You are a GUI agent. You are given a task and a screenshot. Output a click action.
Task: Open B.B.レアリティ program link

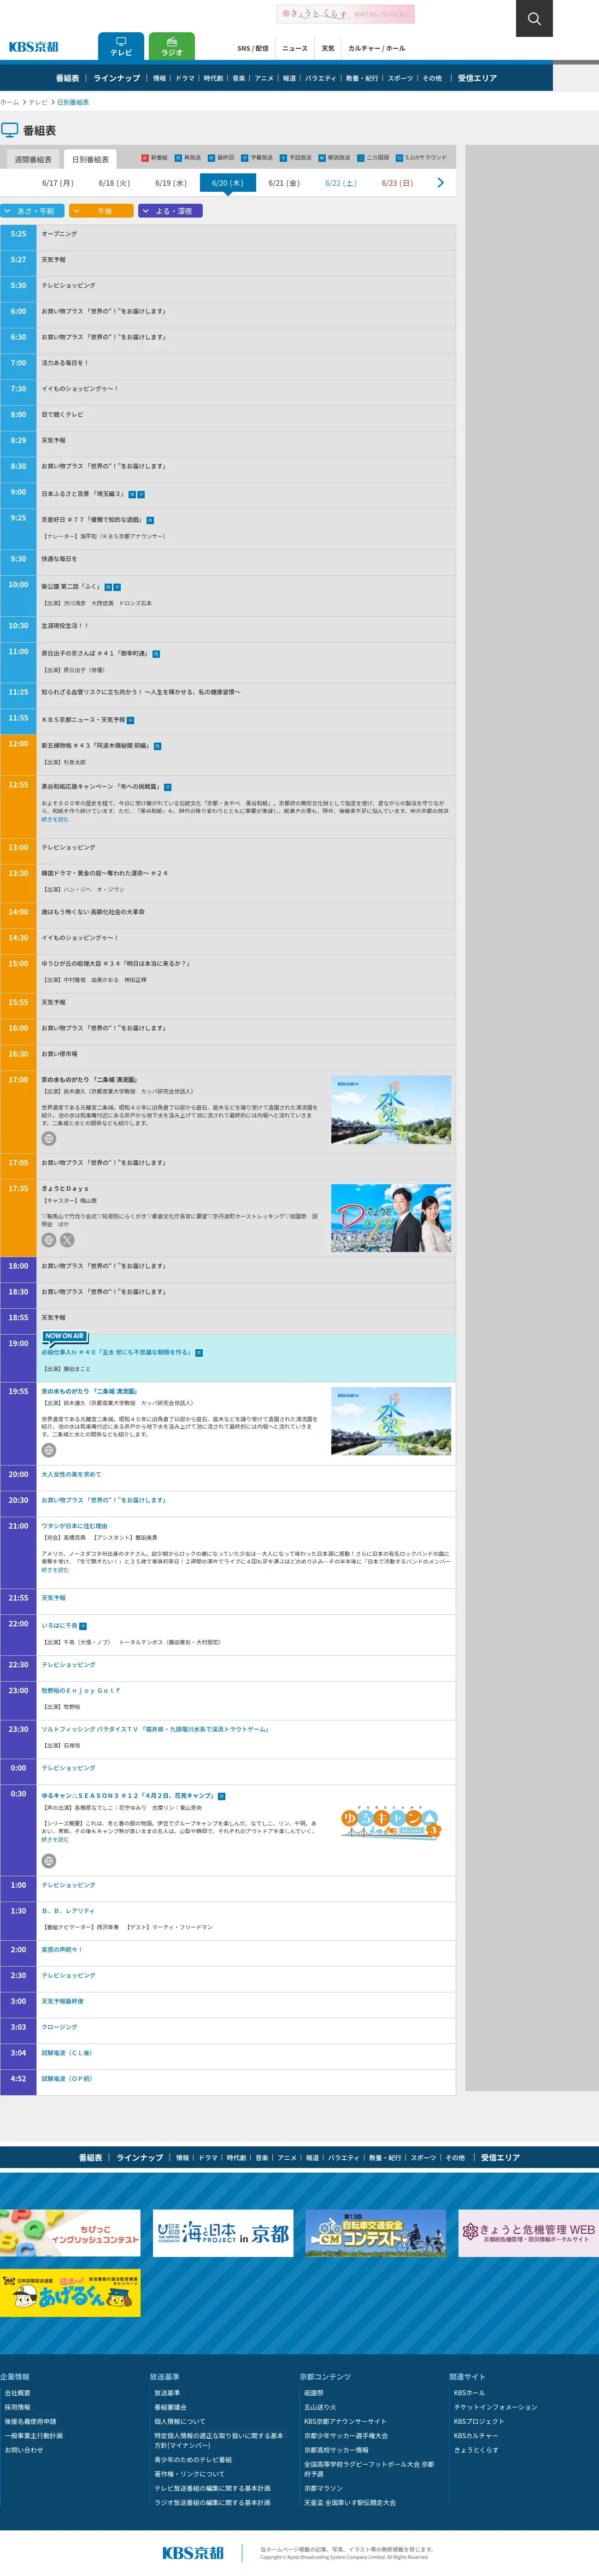tap(68, 1911)
